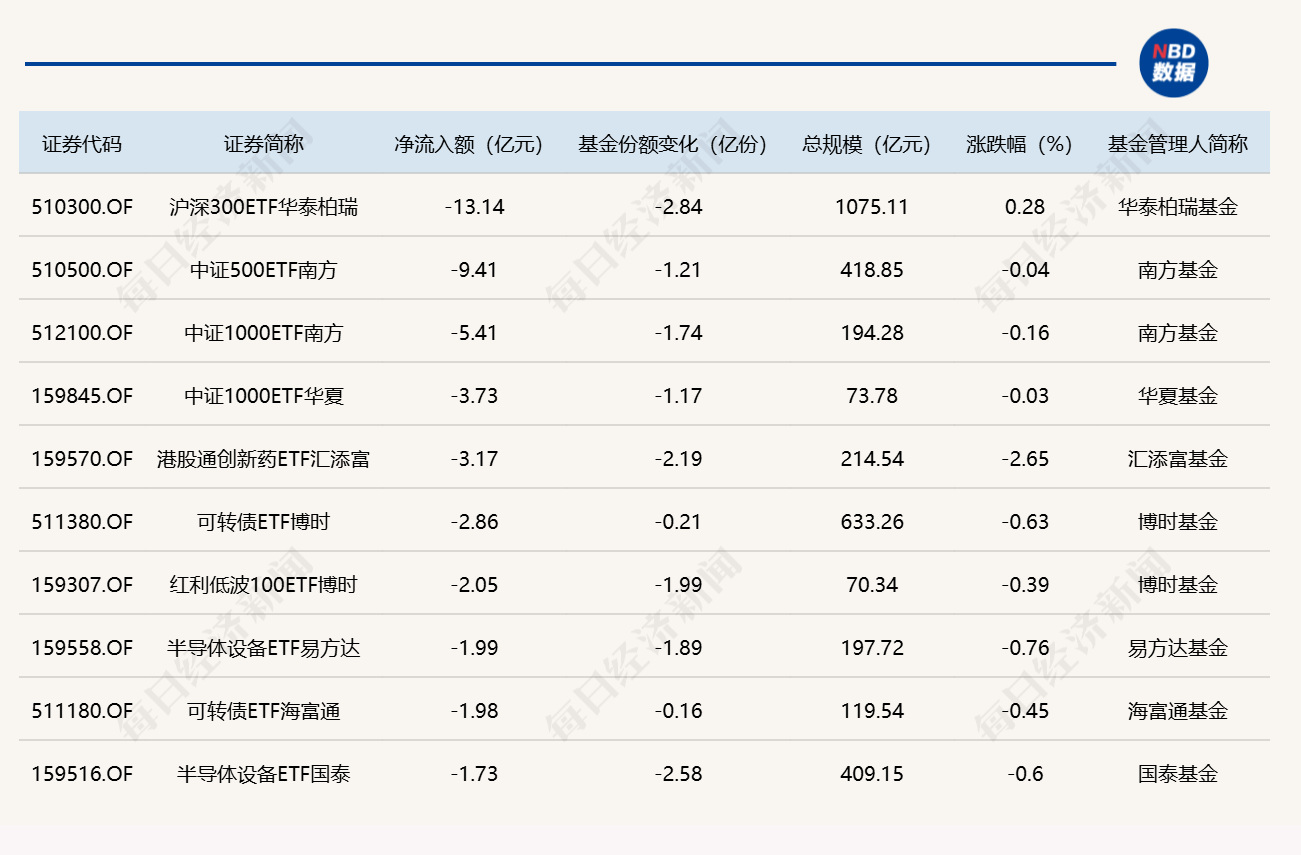
Task: Click price change value 0.28
Action: point(1025,207)
